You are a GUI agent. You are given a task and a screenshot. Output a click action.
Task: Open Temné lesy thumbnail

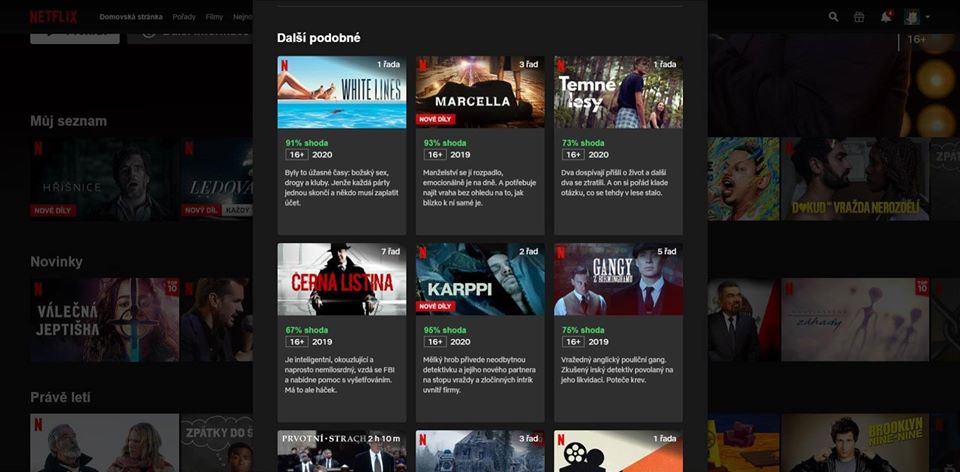tap(618, 92)
